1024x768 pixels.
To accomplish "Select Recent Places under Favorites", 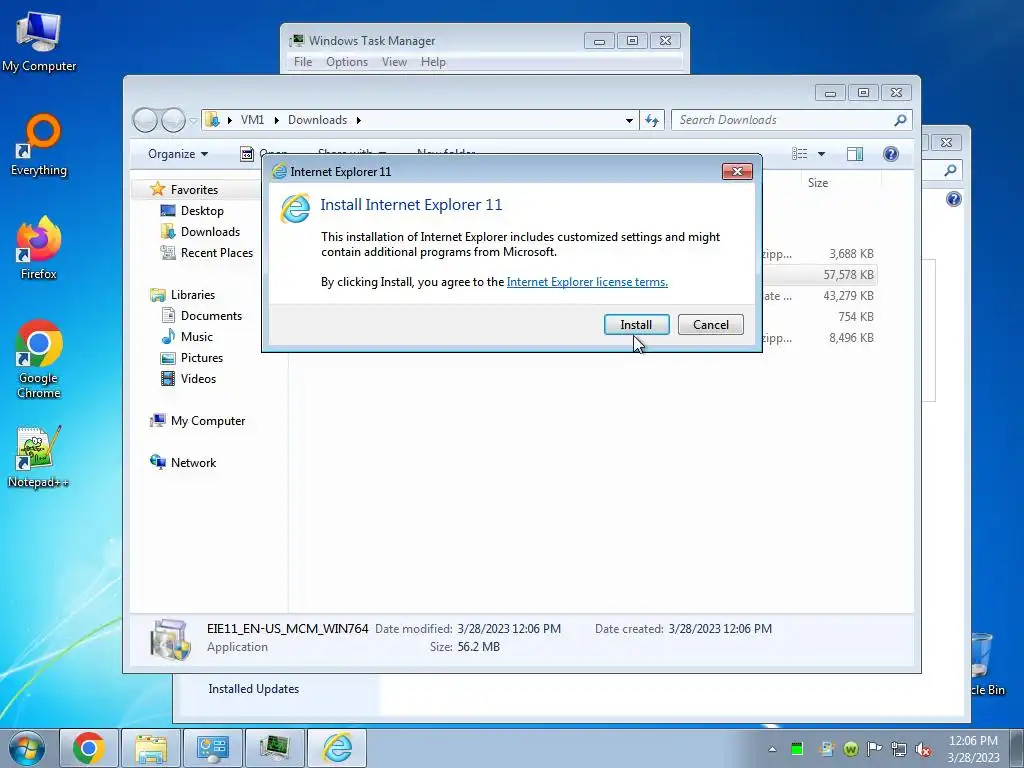I will point(216,253).
